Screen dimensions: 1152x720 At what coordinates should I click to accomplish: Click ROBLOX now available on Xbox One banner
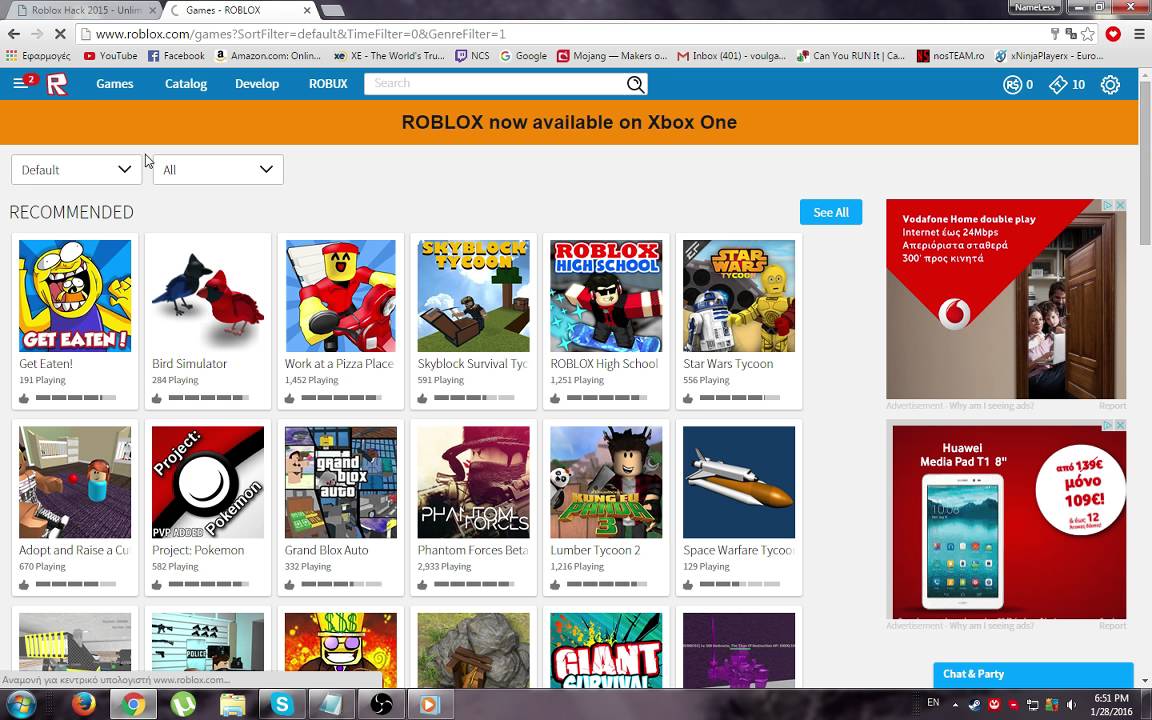tap(569, 122)
